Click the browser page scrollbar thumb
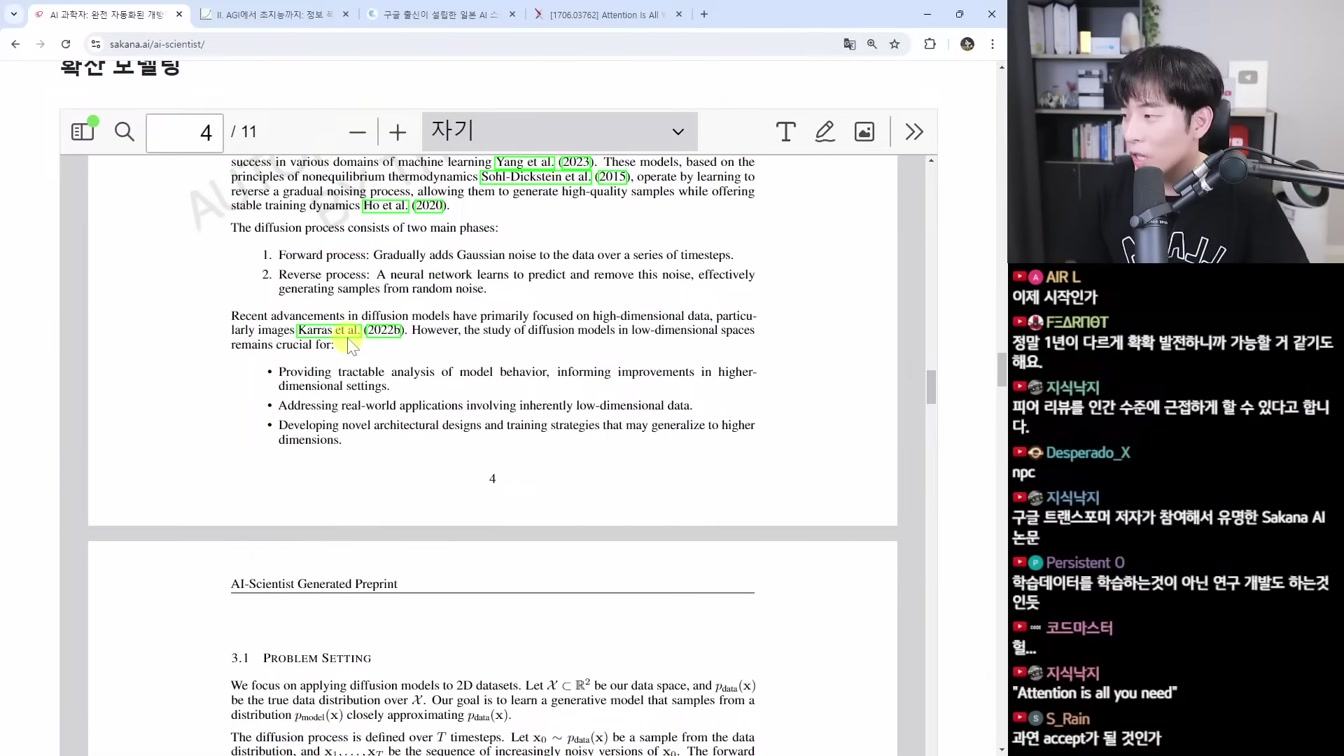The height and width of the screenshot is (756, 1344). pyautogui.click(x=1002, y=369)
